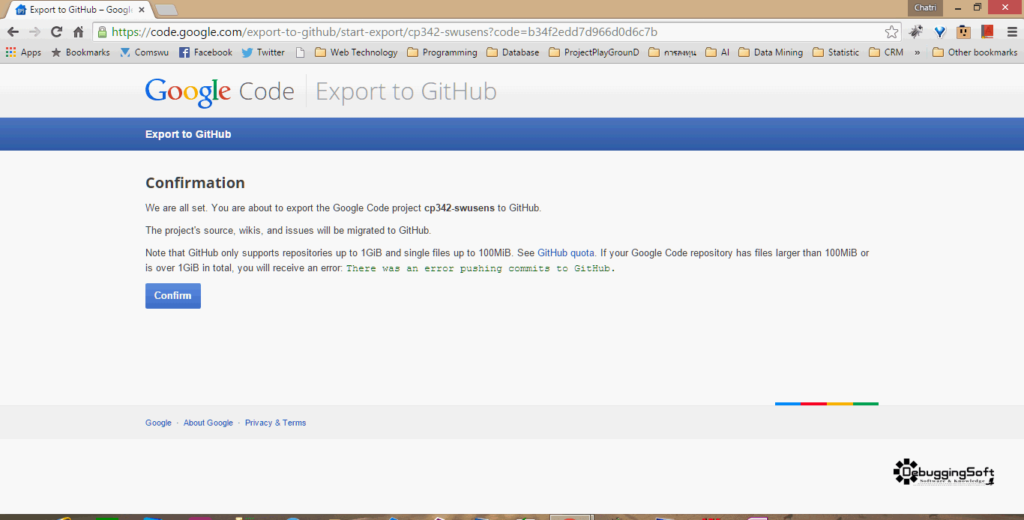
Task: Open the bug extension icon
Action: tap(916, 31)
